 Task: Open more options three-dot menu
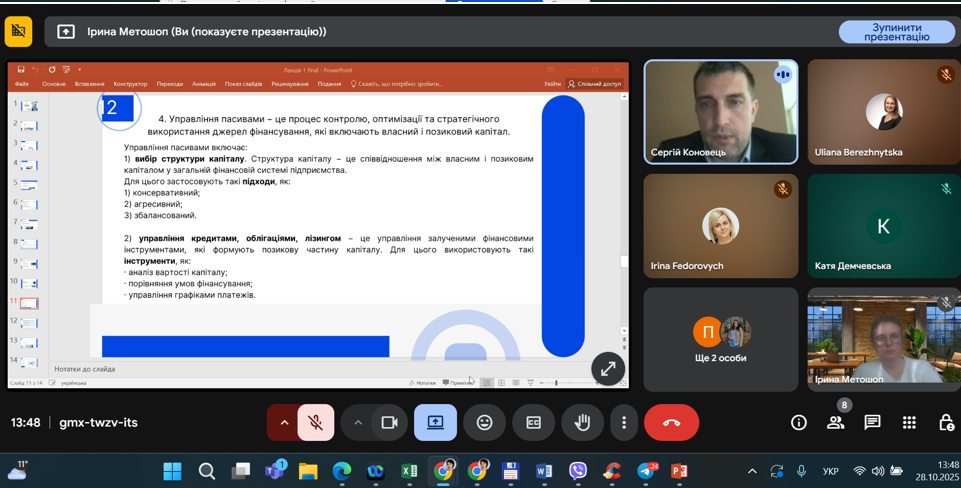[624, 422]
